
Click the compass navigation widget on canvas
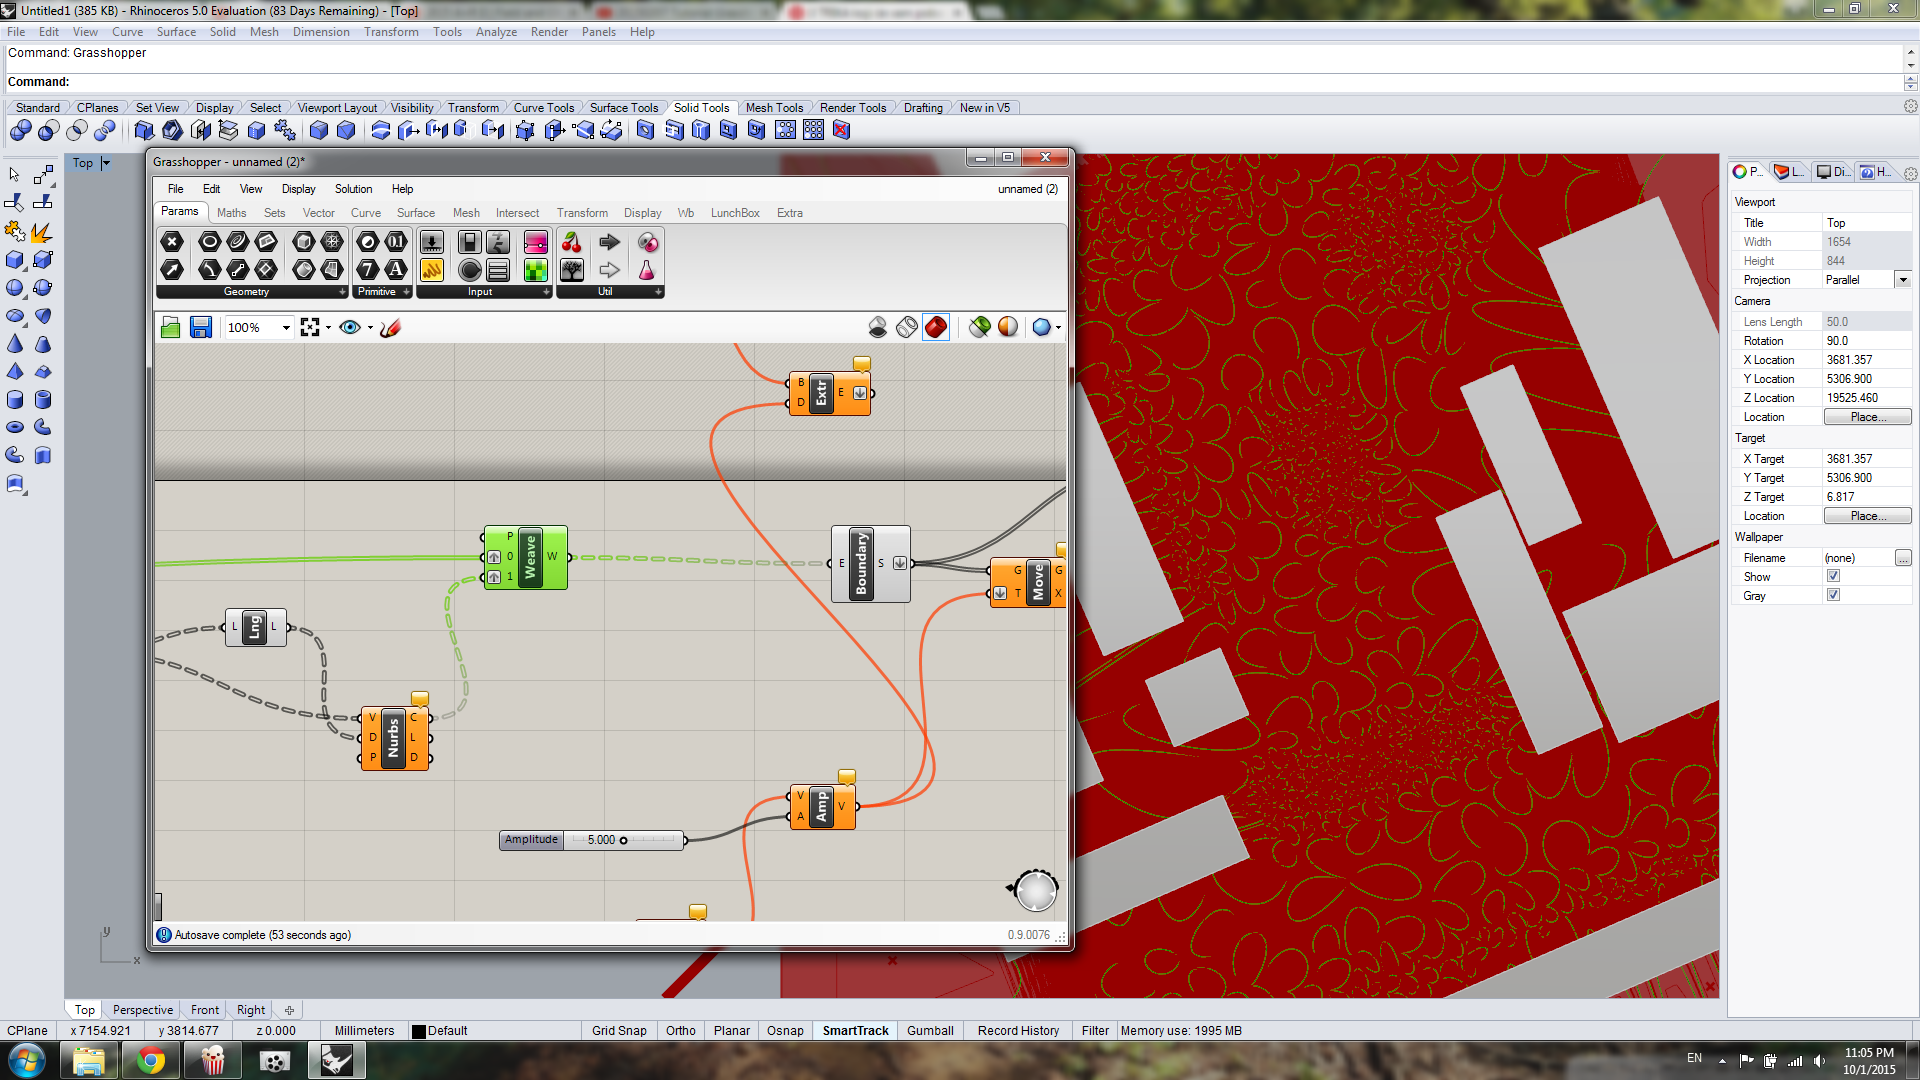tap(1035, 890)
